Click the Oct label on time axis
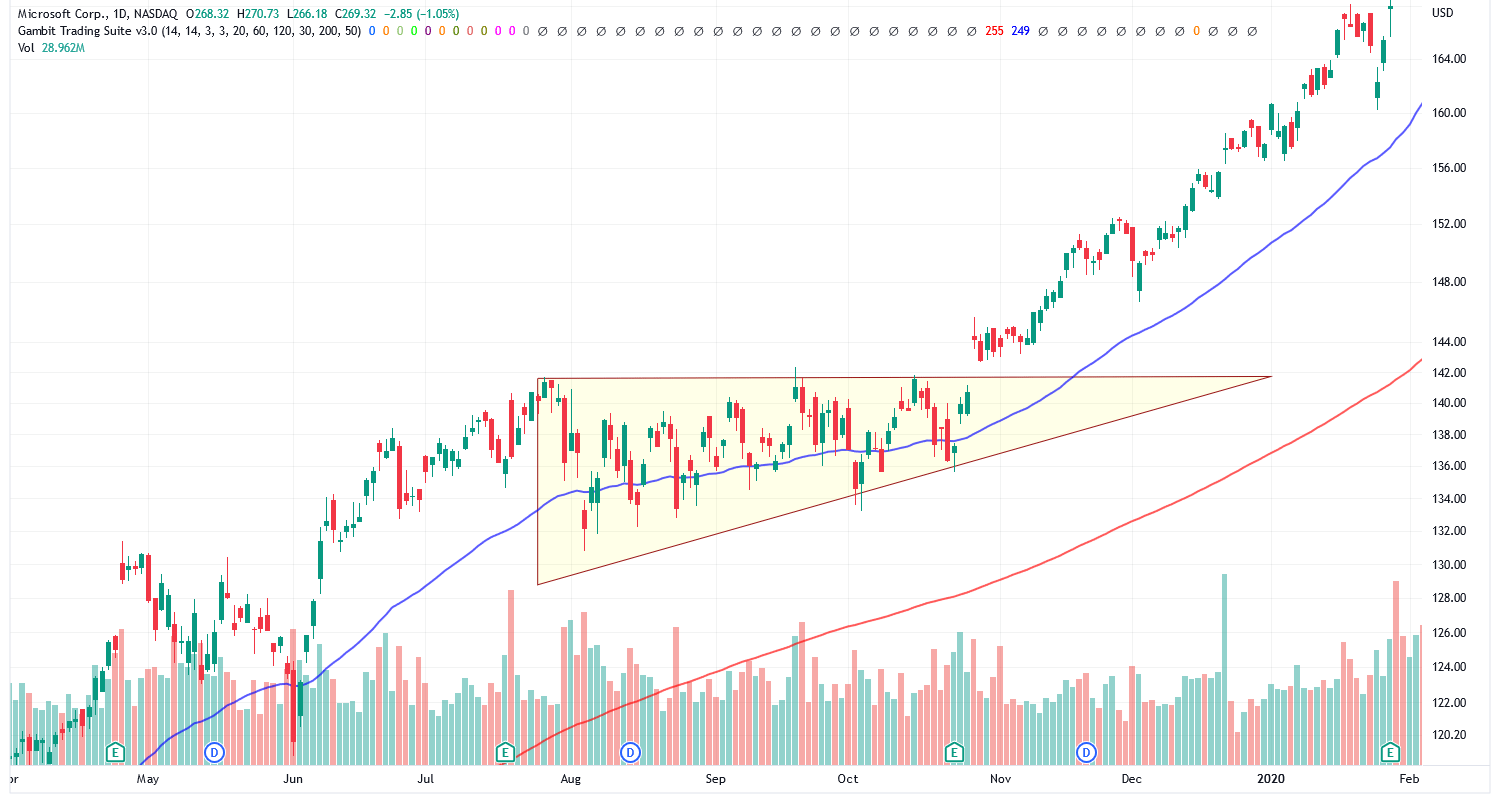Viewport: 1500px width, 800px height. coord(848,778)
